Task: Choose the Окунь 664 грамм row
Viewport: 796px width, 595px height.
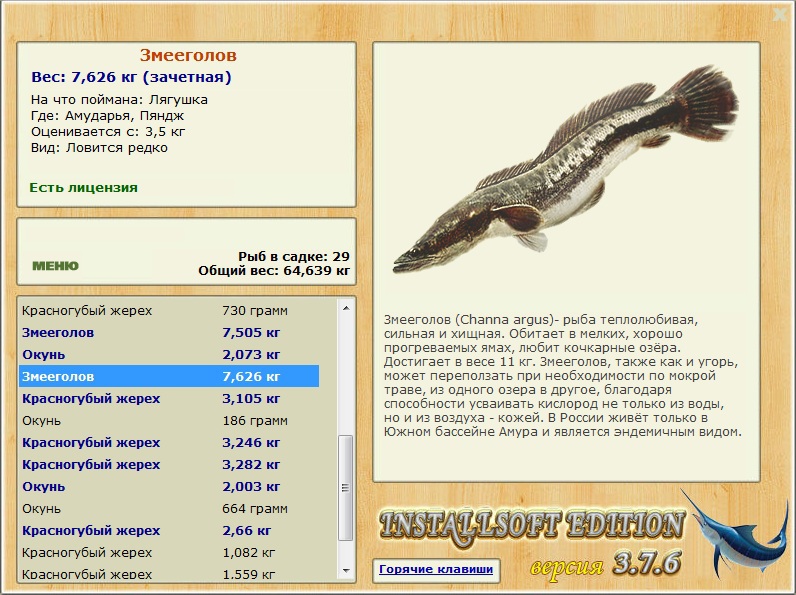Action: (x=170, y=508)
